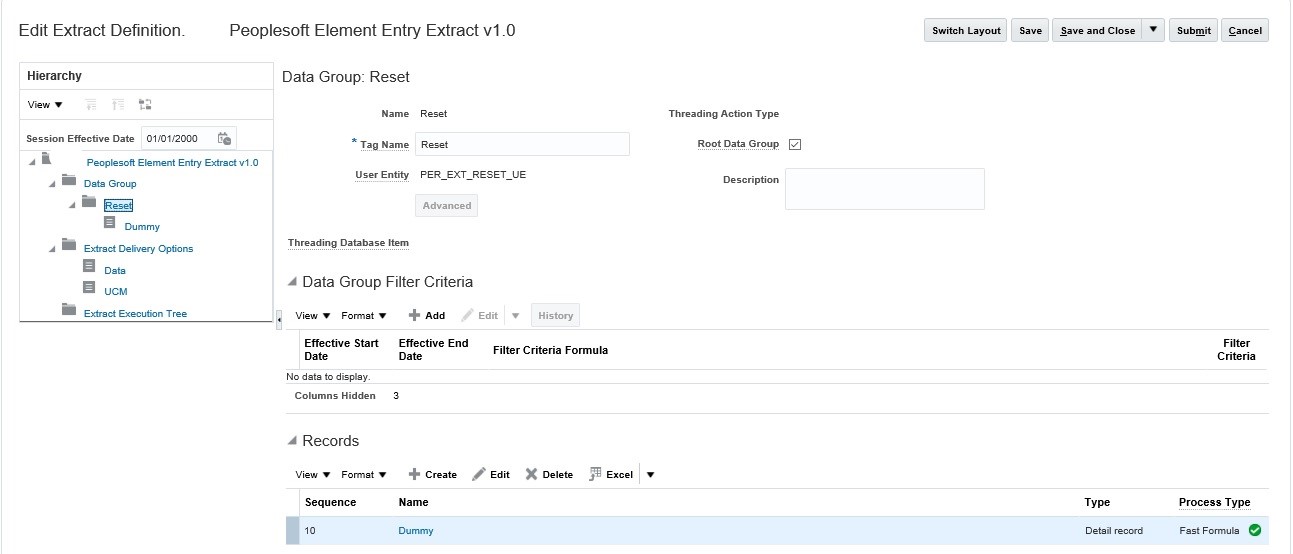Click the Advanced button
The height and width of the screenshot is (554, 1293).
click(447, 205)
